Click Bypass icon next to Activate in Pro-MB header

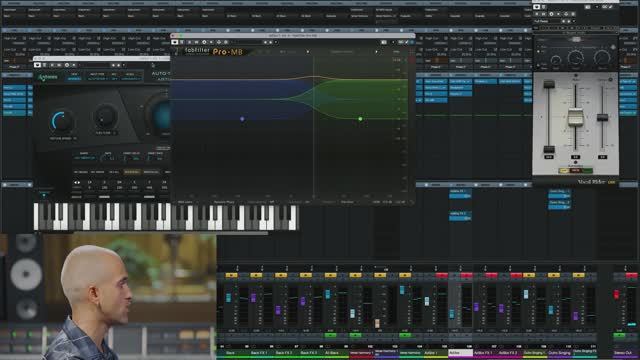coord(182,42)
